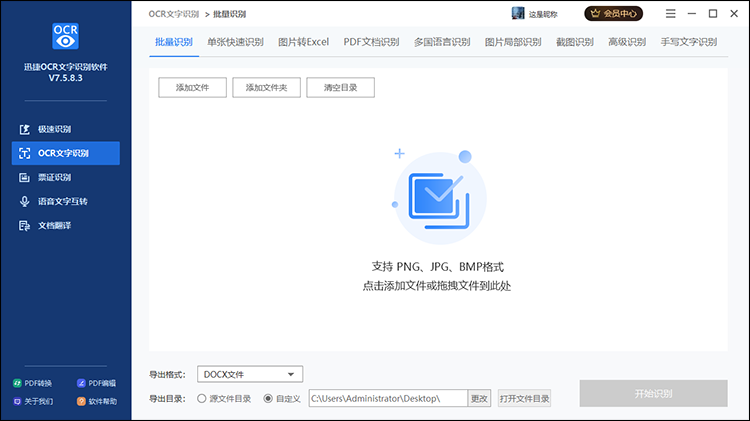Open 票证识别 sidebar item
The width and height of the screenshot is (750, 421).
tap(66, 177)
